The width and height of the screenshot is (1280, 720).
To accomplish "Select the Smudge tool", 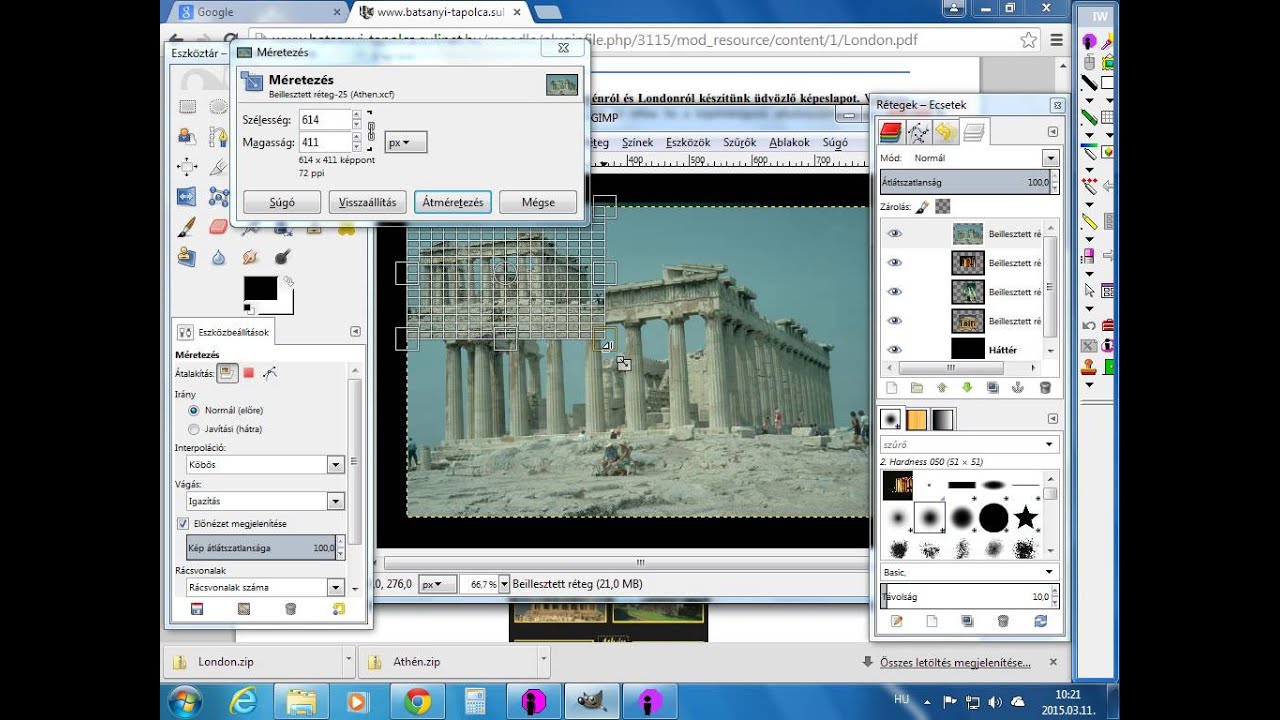I will click(250, 257).
